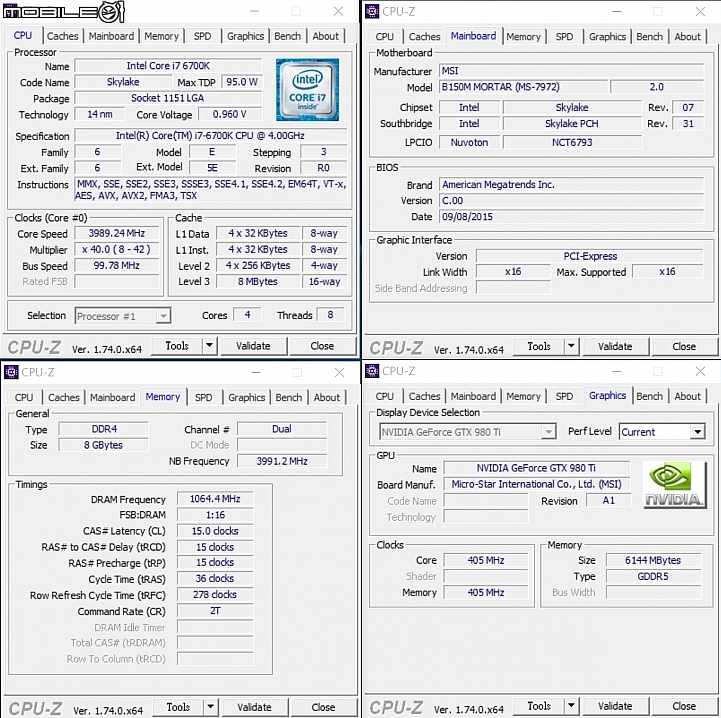This screenshot has height=718, width=721.
Task: Open Memory tab in Mainboard window
Action: click(523, 36)
